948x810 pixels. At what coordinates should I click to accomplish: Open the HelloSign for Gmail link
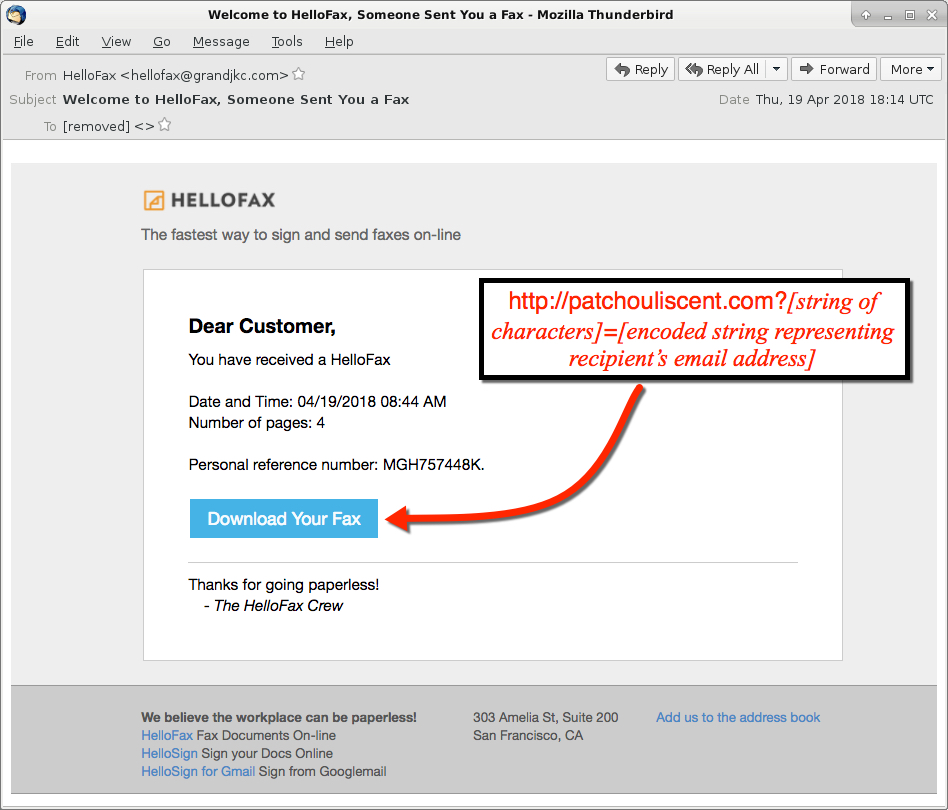click(x=198, y=771)
